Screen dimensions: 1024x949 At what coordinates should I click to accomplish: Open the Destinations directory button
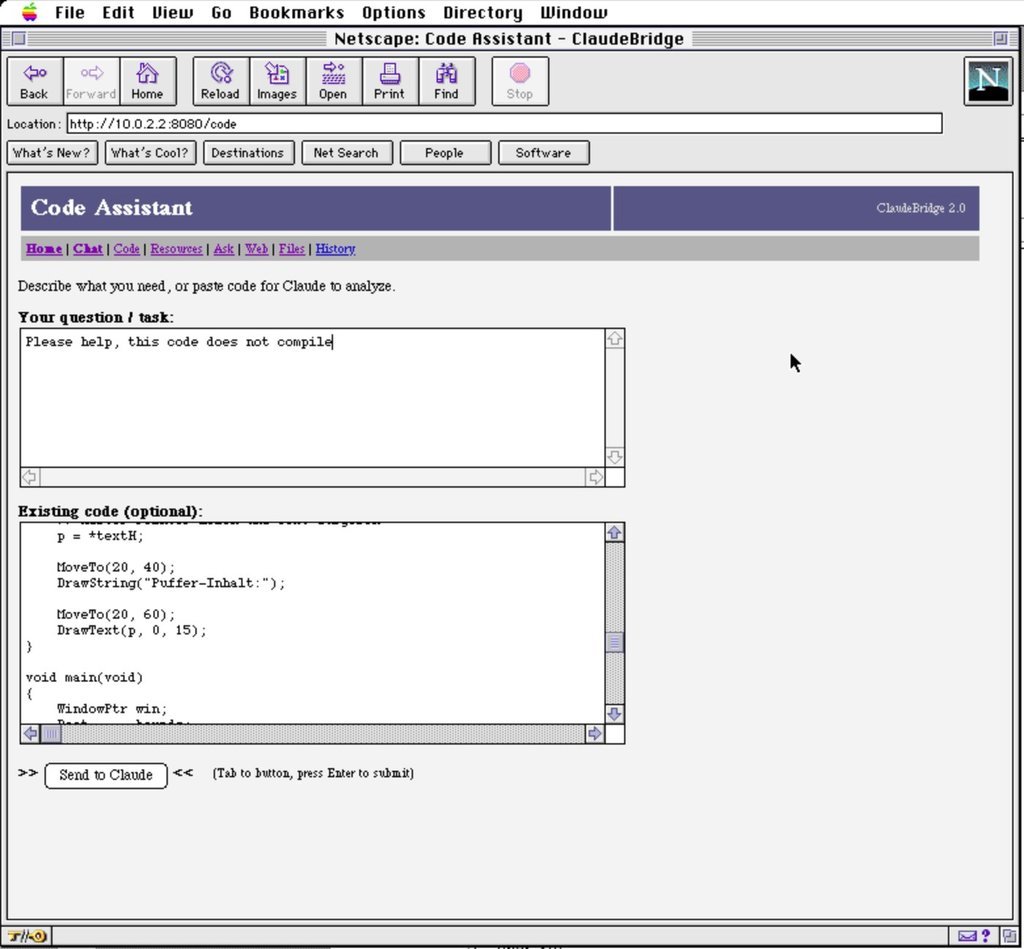pos(248,153)
